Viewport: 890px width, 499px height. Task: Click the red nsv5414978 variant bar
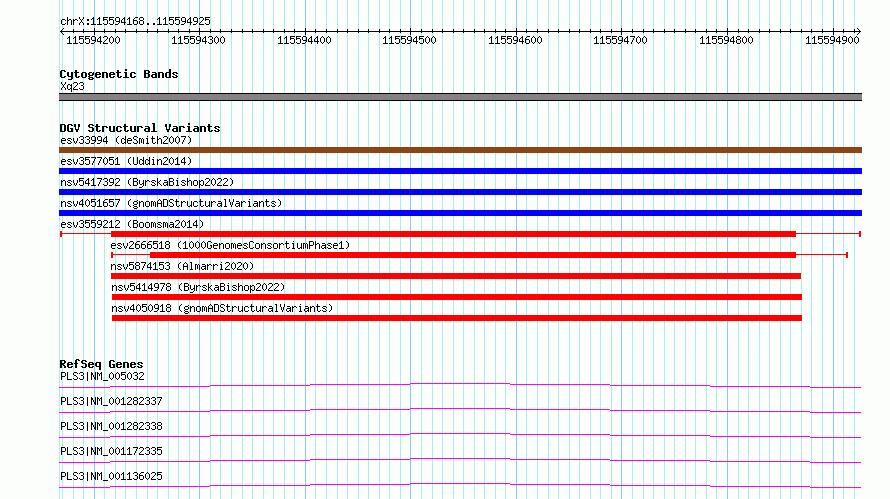457,297
